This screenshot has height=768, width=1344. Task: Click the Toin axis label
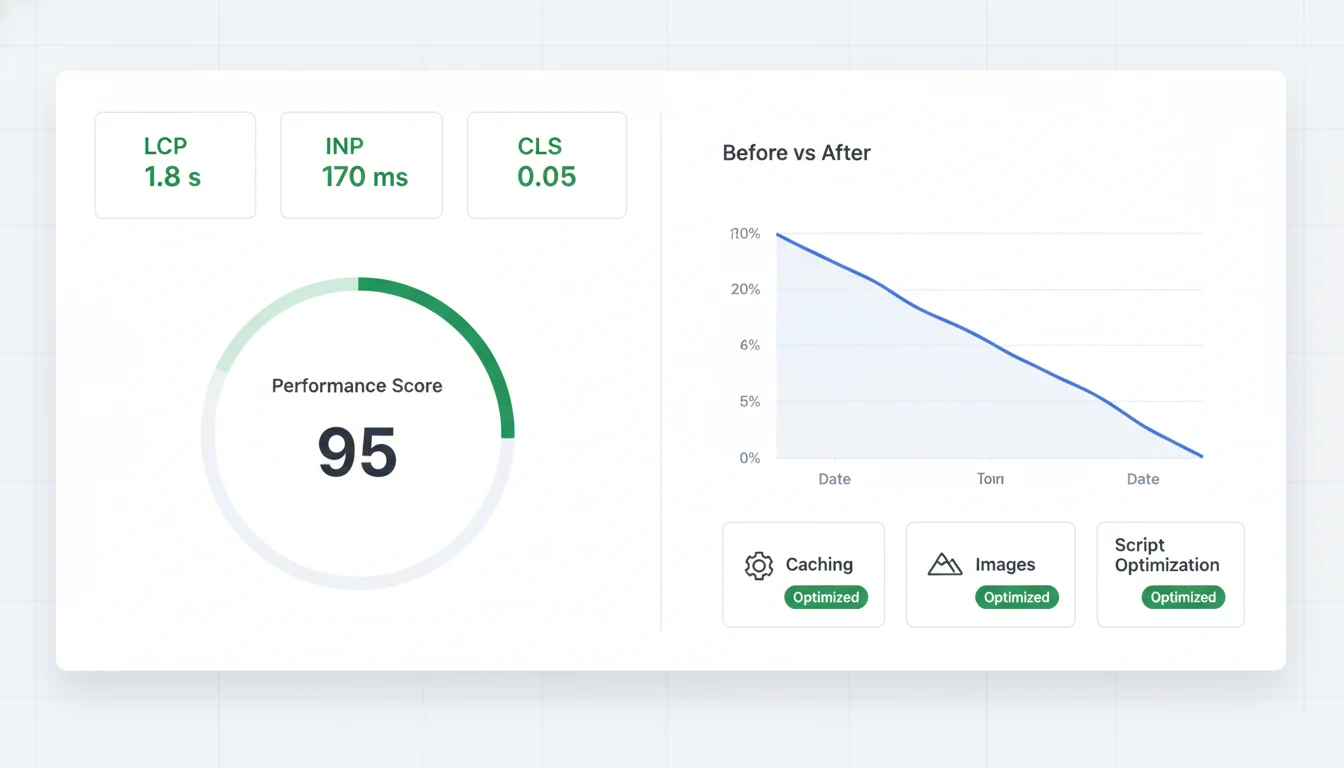pos(990,479)
